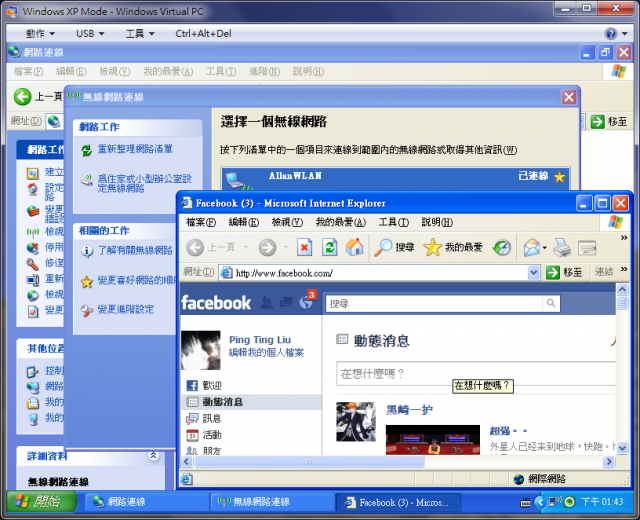Click the Refresh icon in the IE toolbar
The height and width of the screenshot is (520, 640).
coord(329,247)
